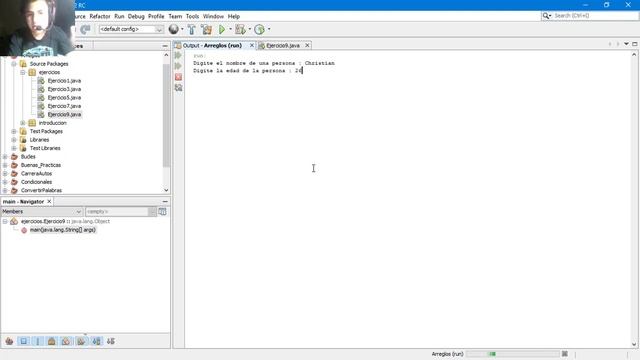This screenshot has height=360, width=640.
Task: Run the project with the green play button
Action: coord(222,29)
